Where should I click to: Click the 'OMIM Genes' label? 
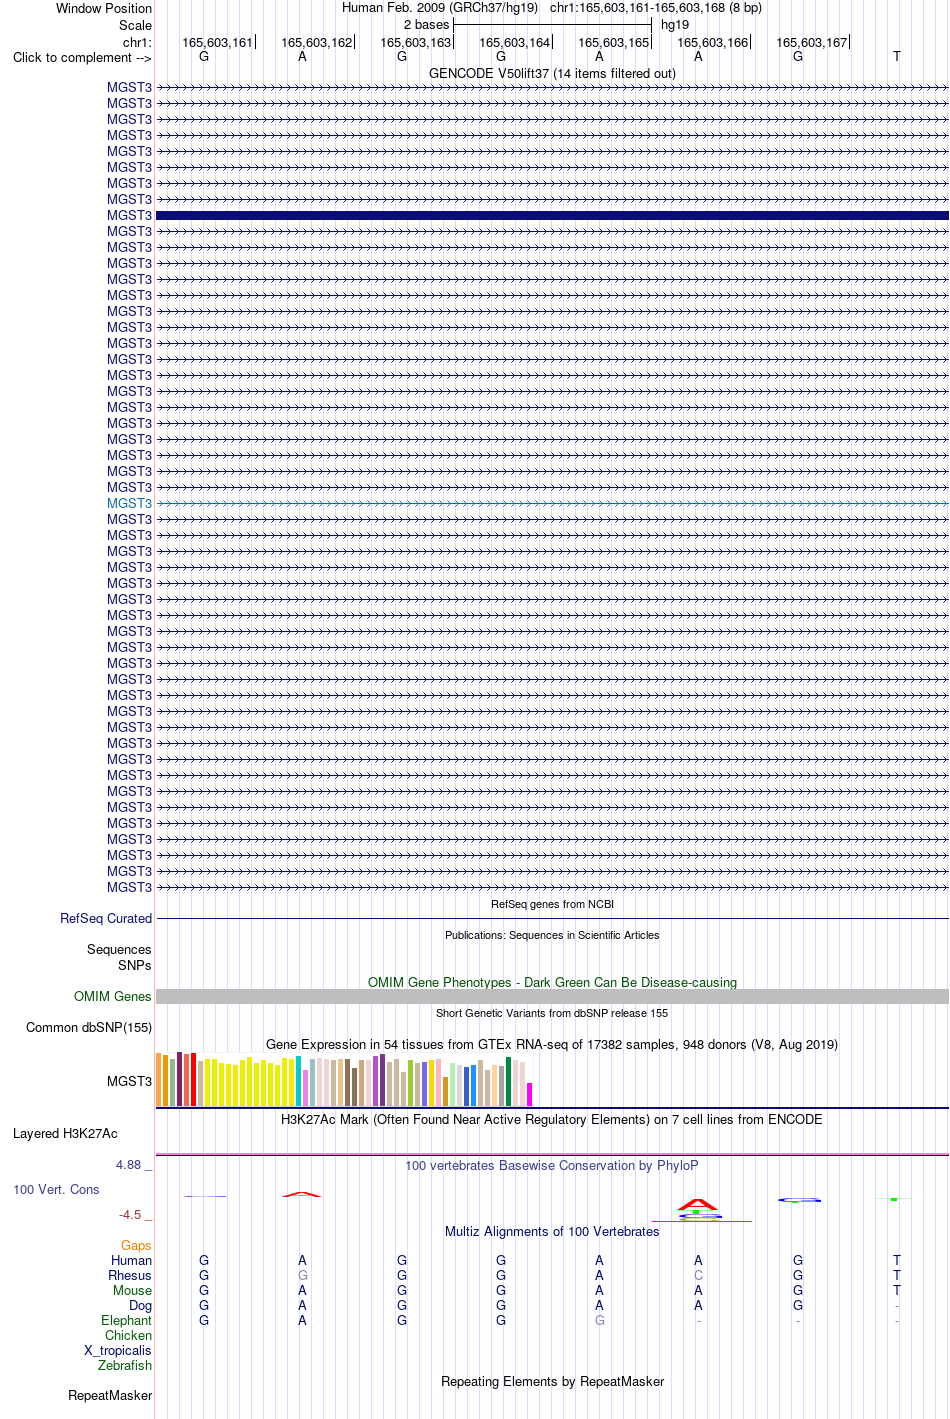click(x=113, y=996)
